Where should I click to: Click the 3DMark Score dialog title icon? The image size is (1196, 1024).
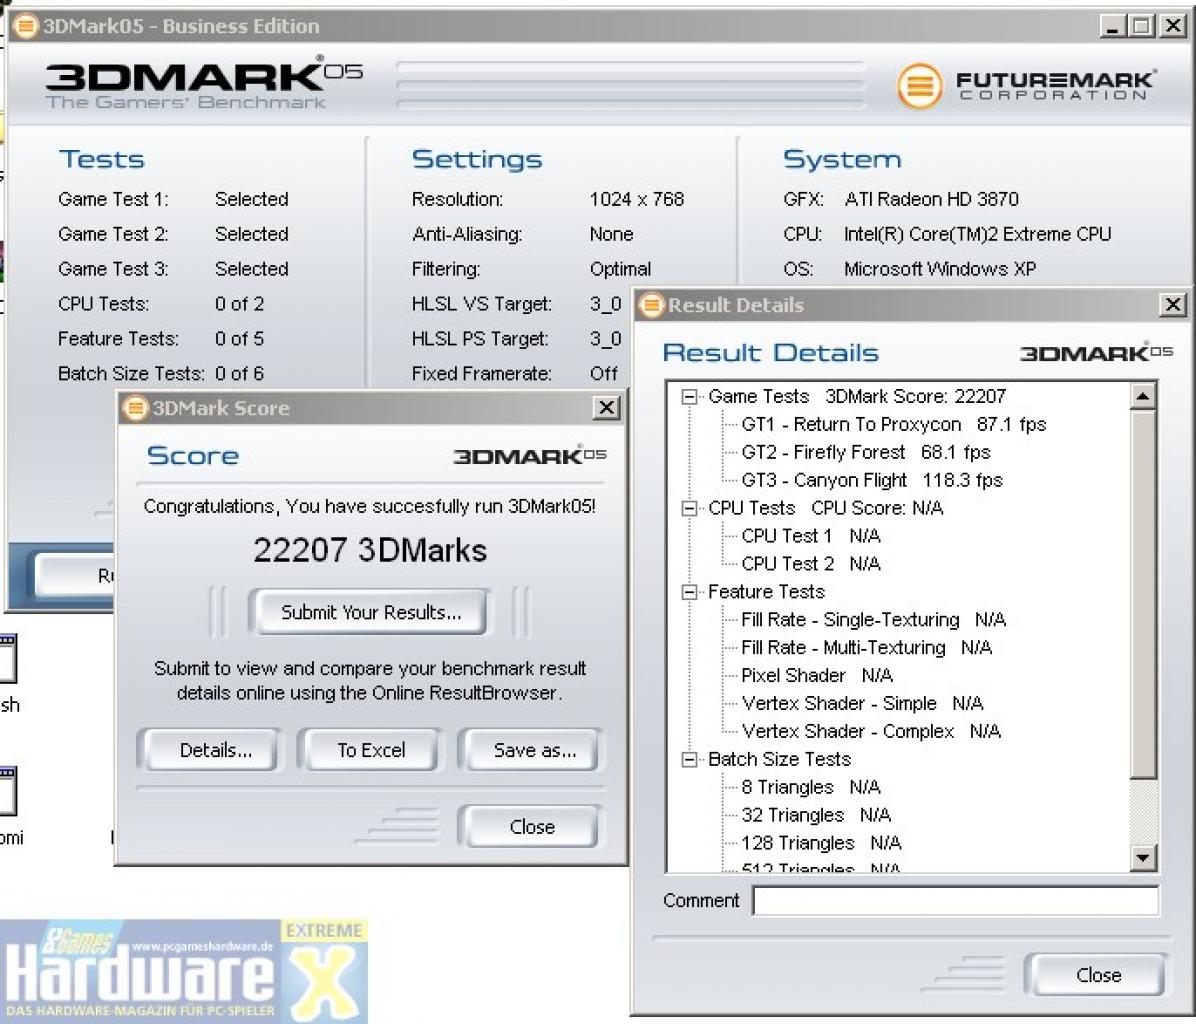click(x=135, y=408)
